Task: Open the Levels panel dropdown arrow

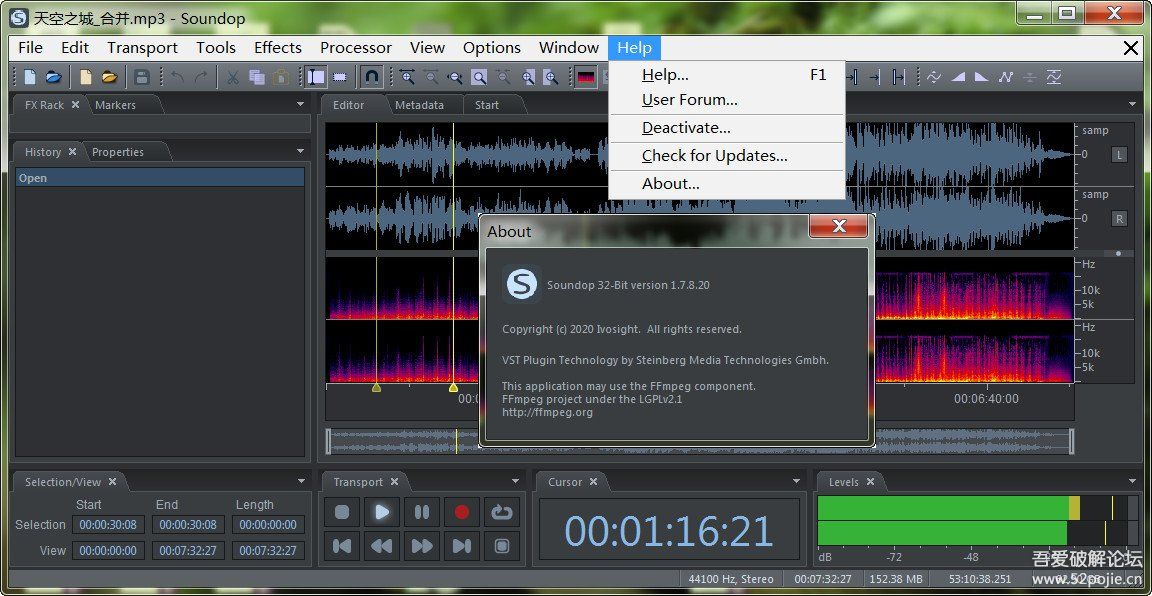Action: tap(1134, 481)
